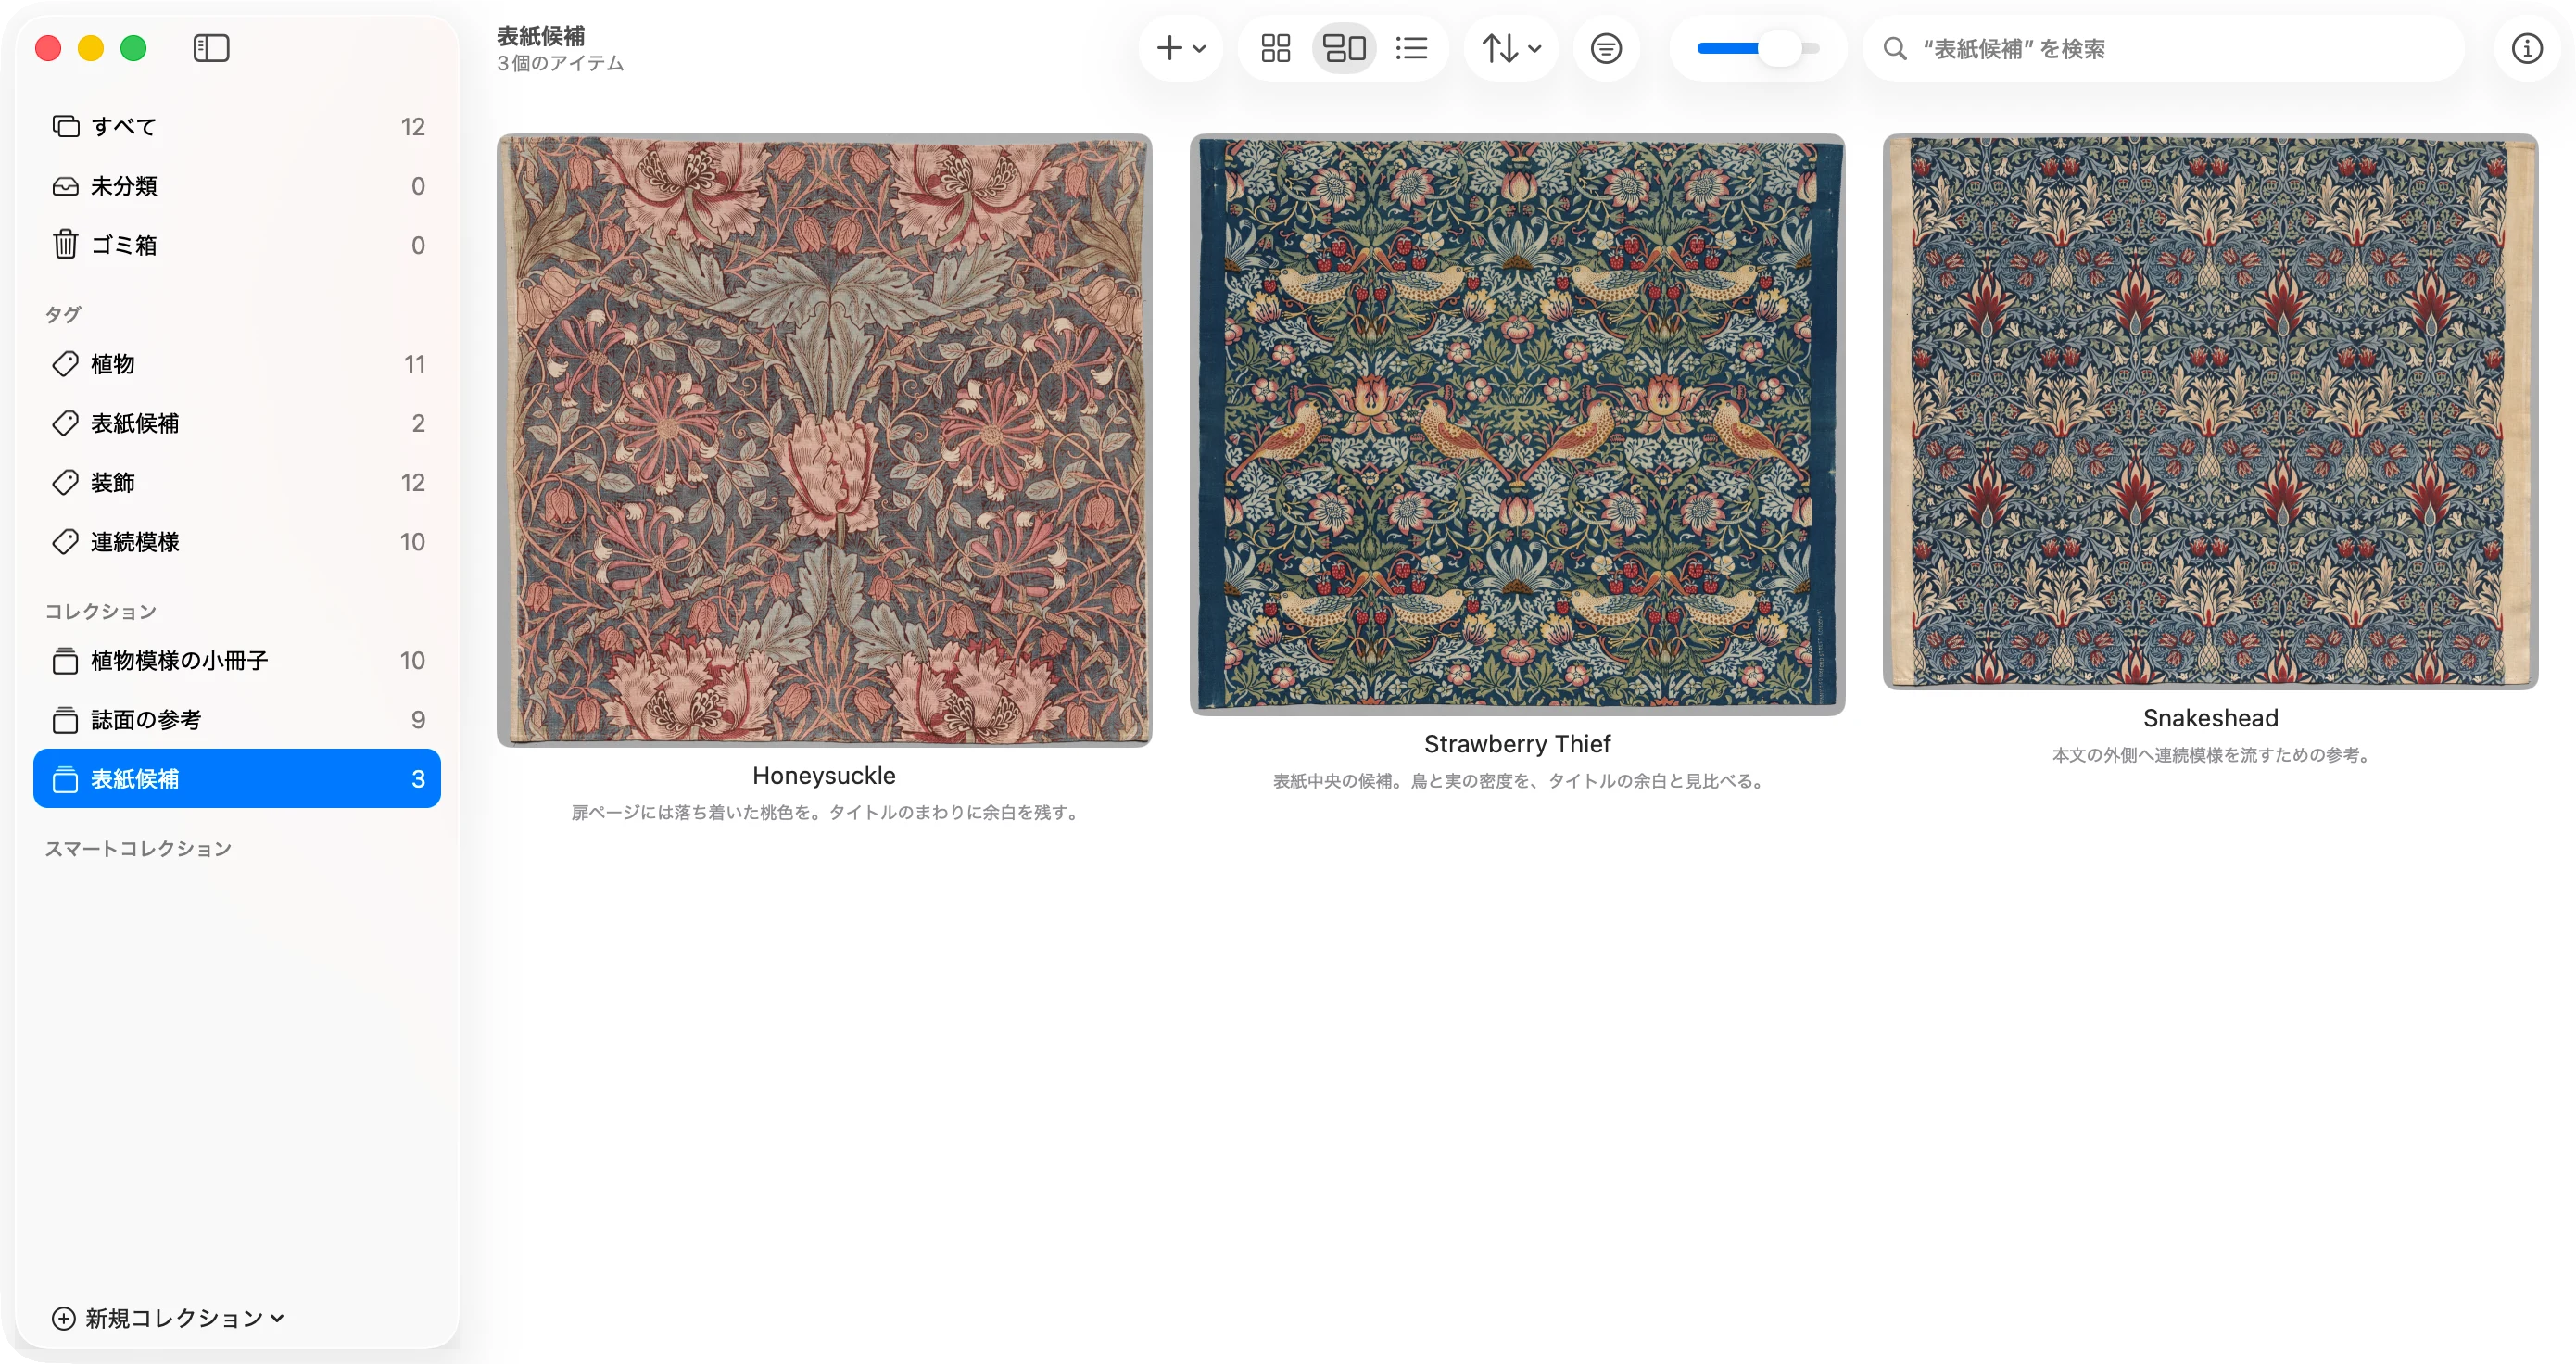Switch to large thumbnail view
The height and width of the screenshot is (1364, 2576).
[1344, 48]
